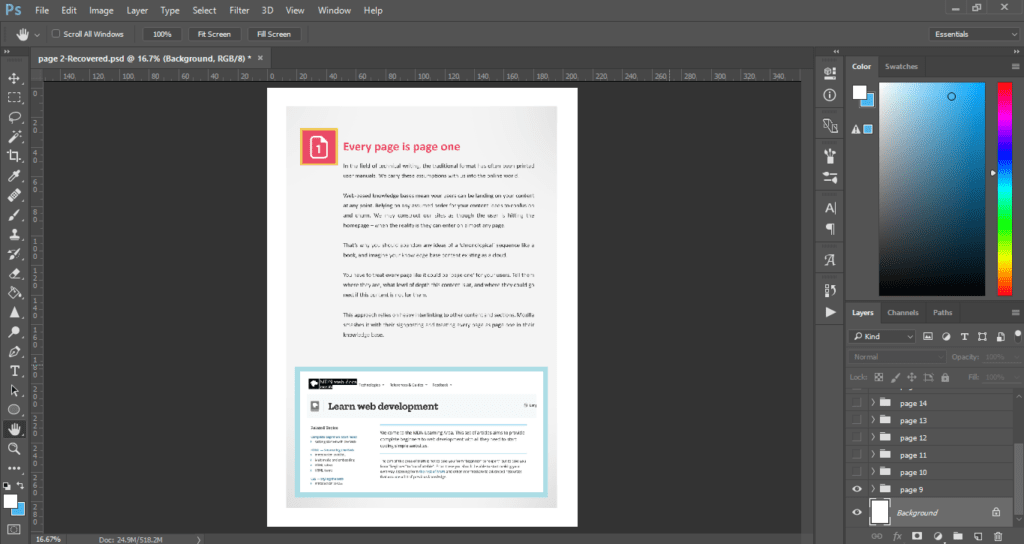1024x544 pixels.
Task: Switch to the Swatches tab
Action: [901, 66]
